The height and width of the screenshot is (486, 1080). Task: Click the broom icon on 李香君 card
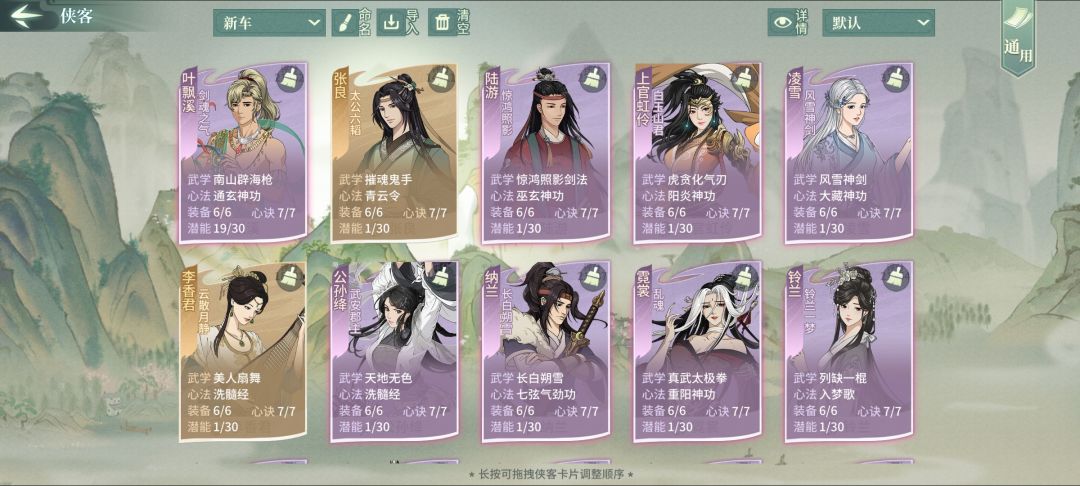(x=289, y=278)
